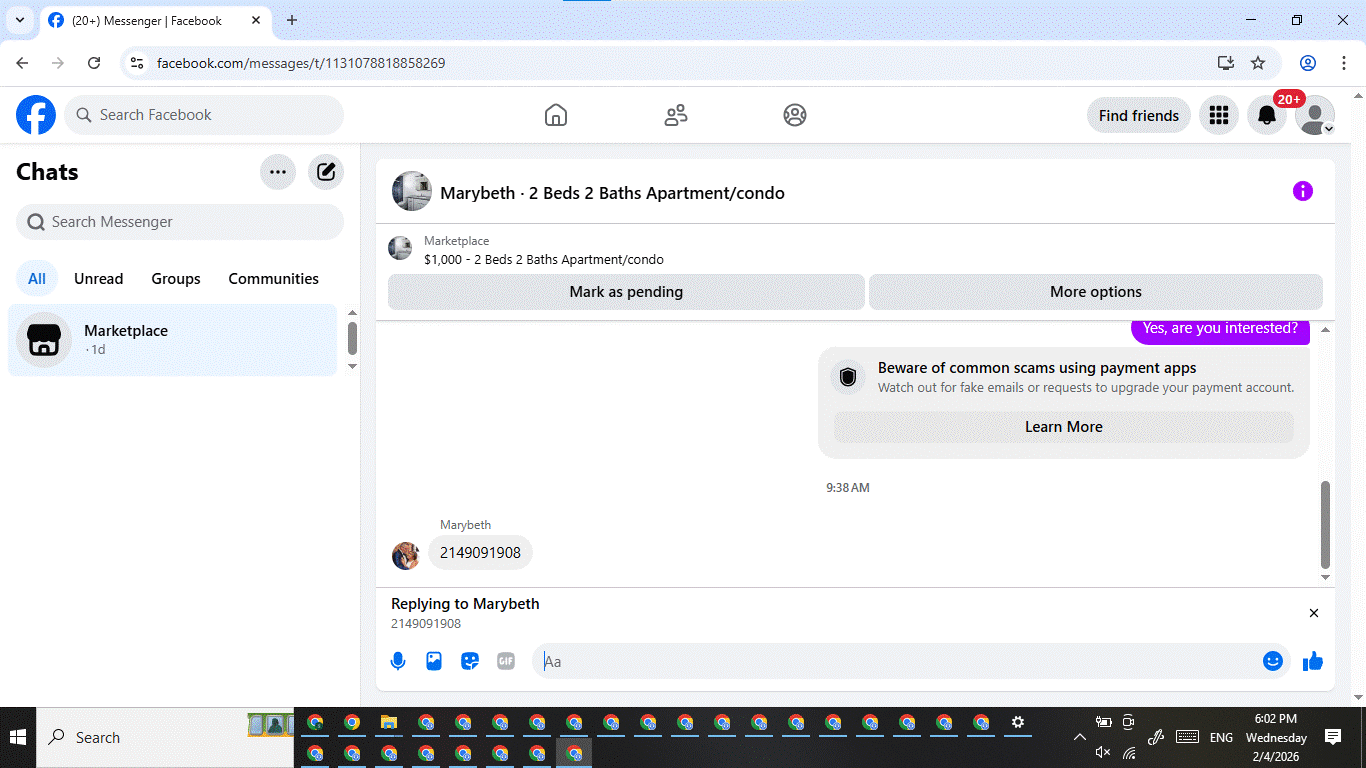Open the account profile avatar menu
This screenshot has height=768, width=1366.
pos(1315,115)
